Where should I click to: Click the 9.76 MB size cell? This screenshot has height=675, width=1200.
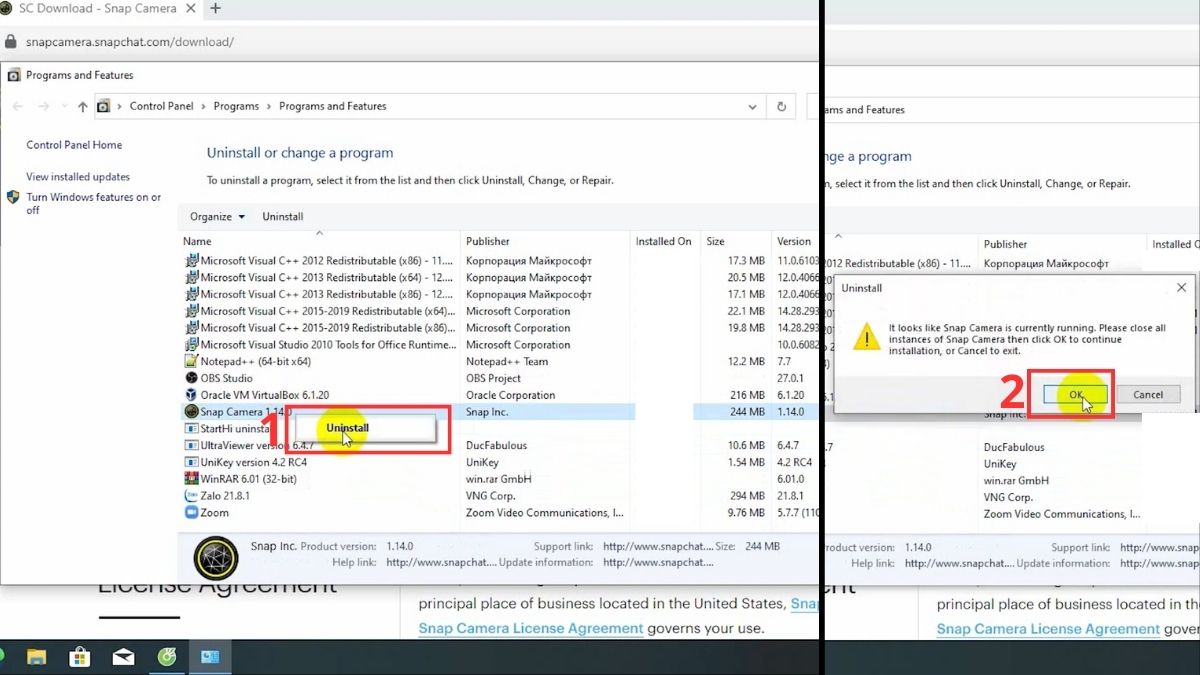click(746, 513)
